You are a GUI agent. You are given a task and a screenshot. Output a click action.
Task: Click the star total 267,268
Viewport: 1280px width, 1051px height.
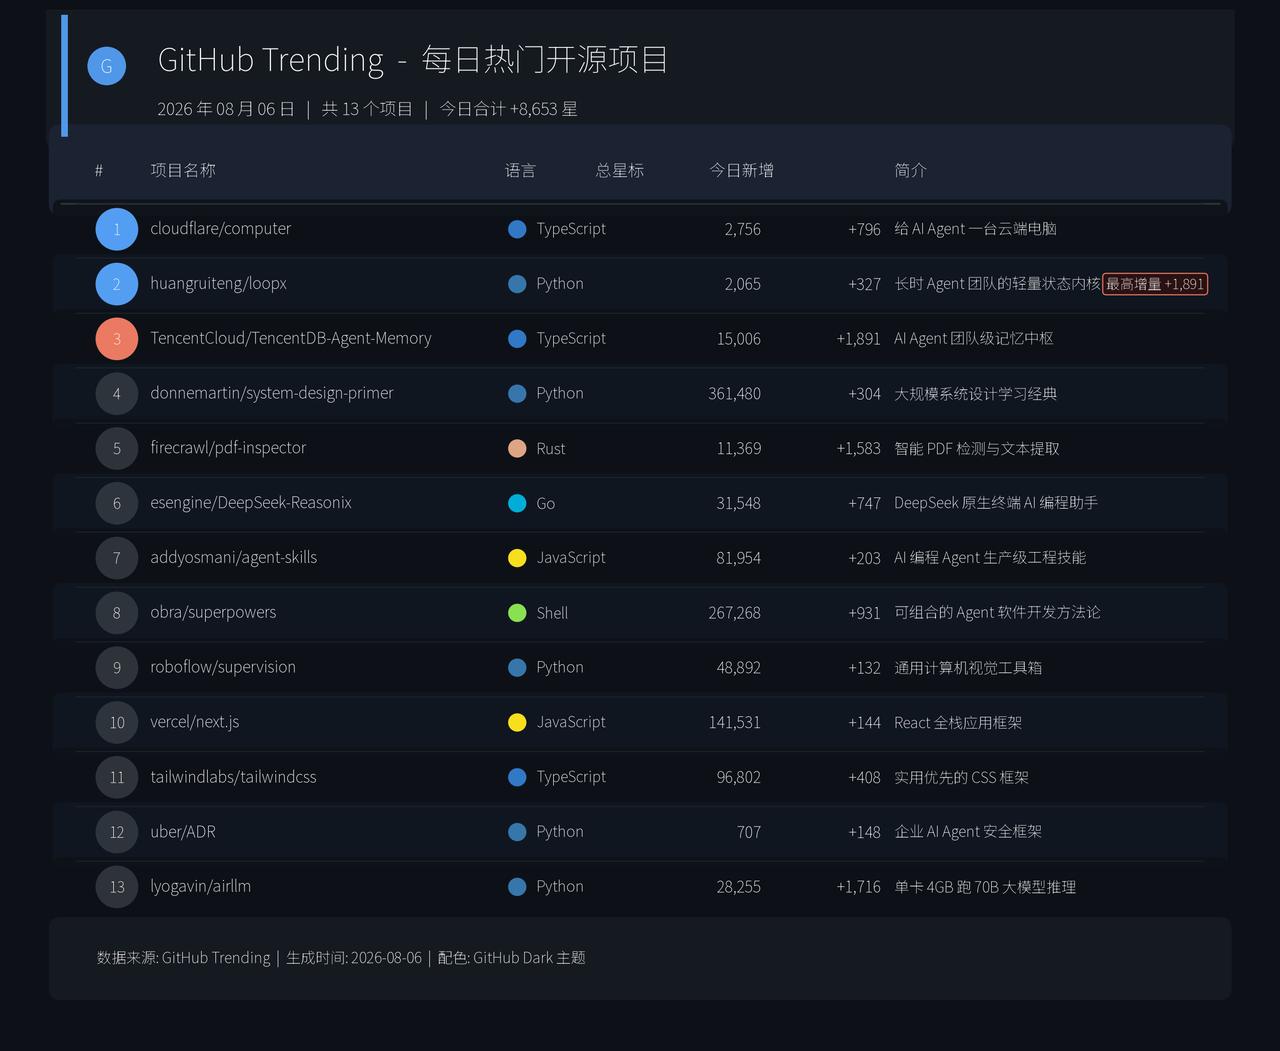(x=734, y=613)
